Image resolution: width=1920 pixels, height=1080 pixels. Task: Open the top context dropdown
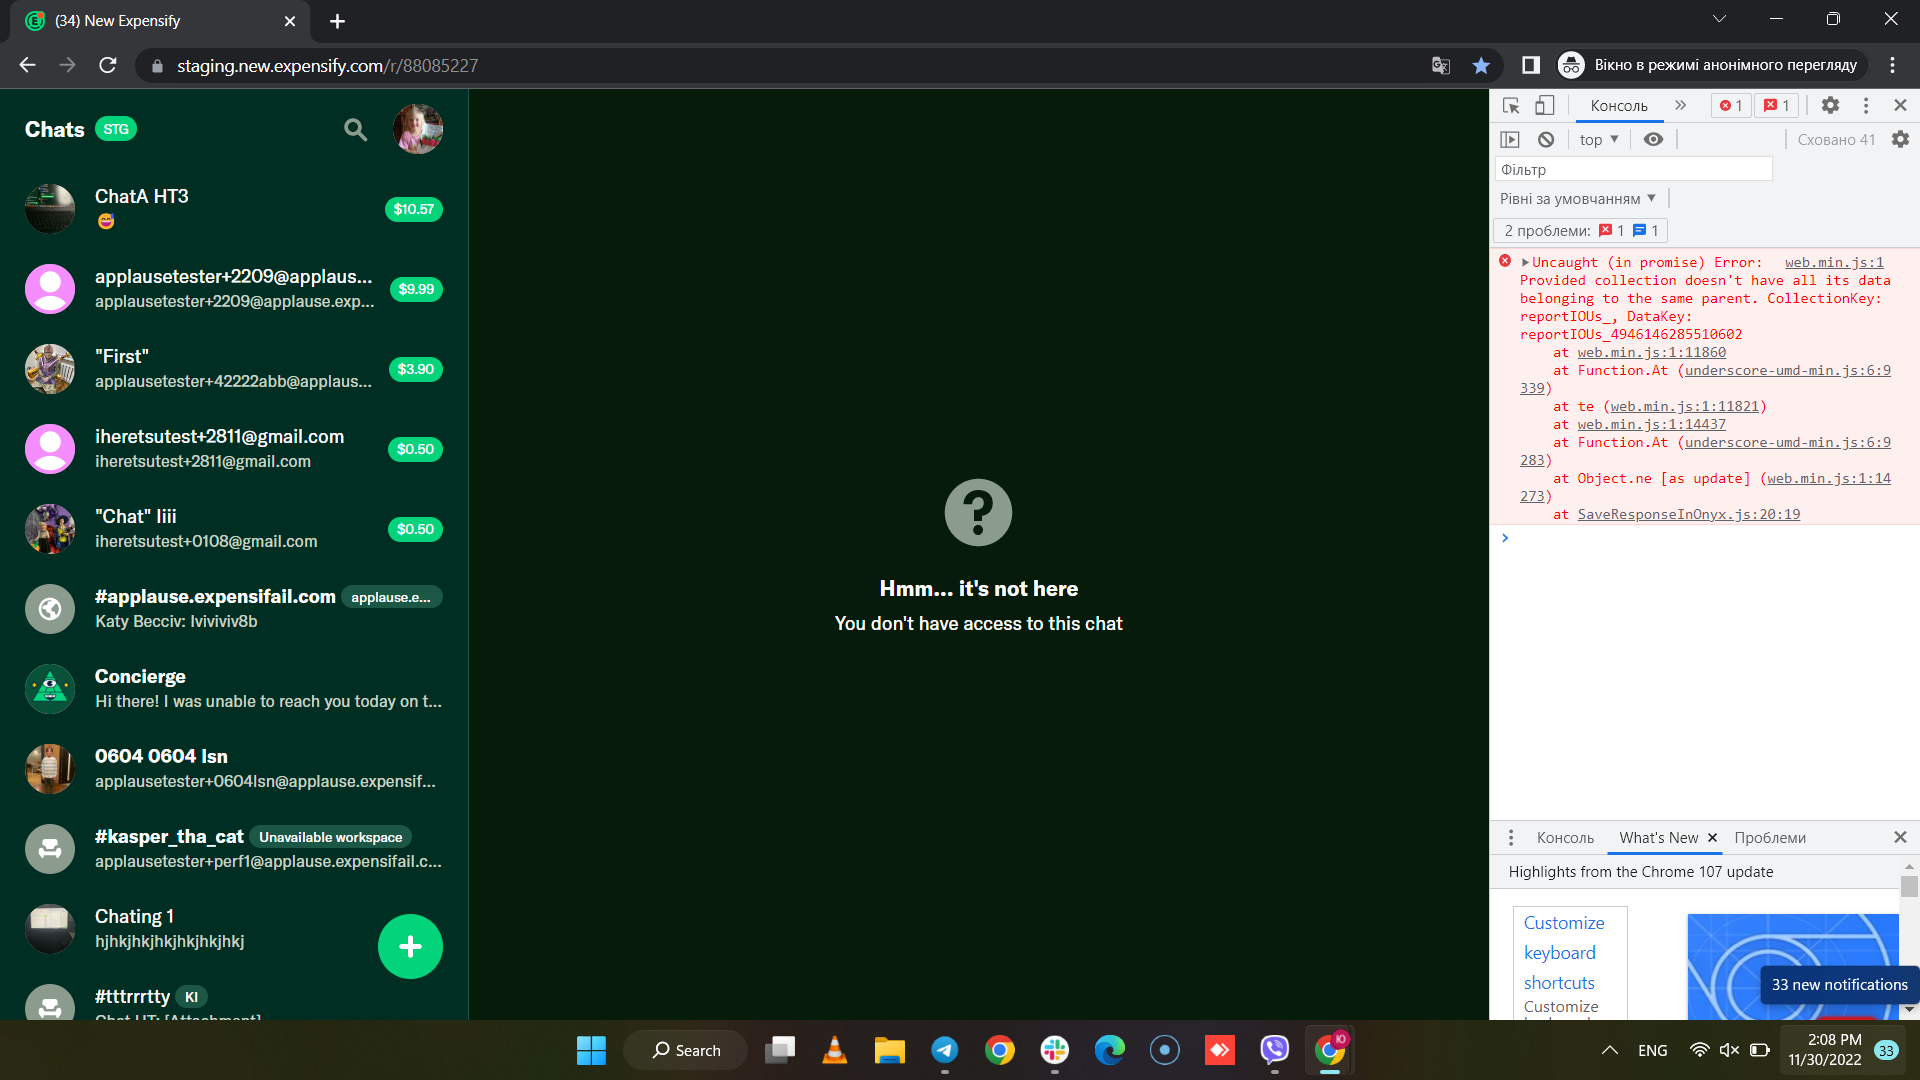pyautogui.click(x=1598, y=140)
